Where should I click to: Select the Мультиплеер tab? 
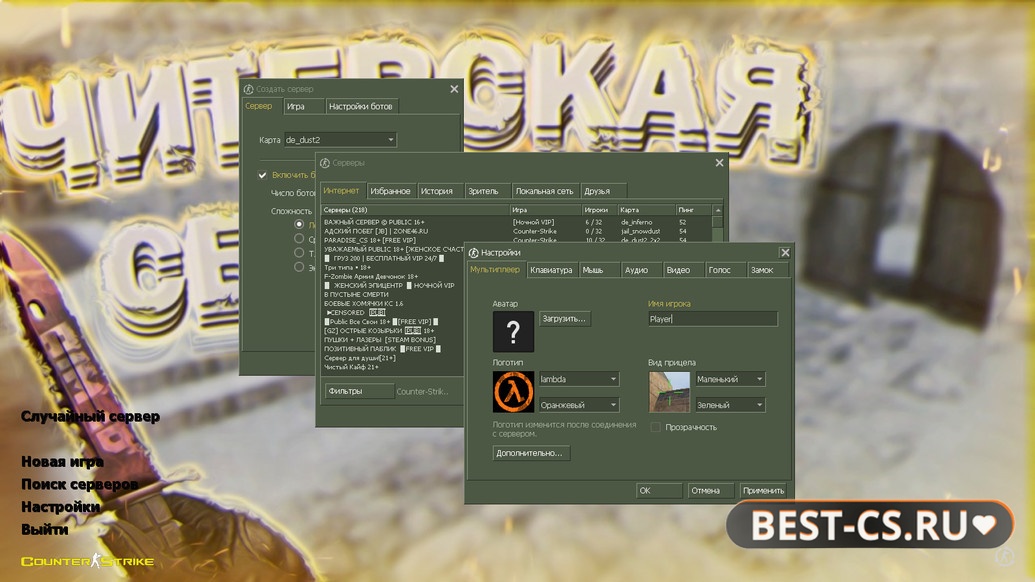(x=495, y=269)
